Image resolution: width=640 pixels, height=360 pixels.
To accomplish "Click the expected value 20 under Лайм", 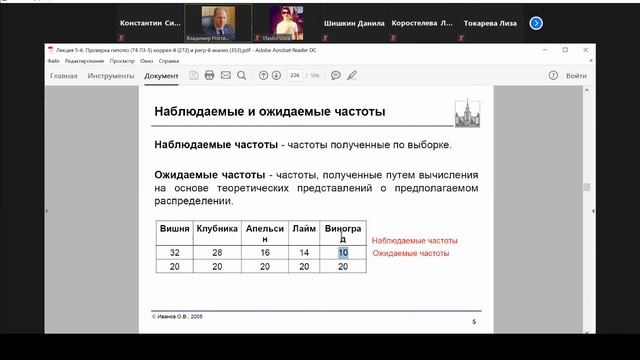I will 304,267.
